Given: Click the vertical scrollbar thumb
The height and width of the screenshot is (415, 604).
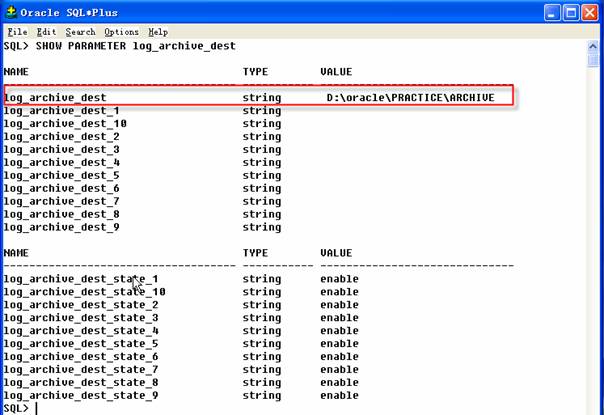Looking at the screenshot, I should click(593, 60).
